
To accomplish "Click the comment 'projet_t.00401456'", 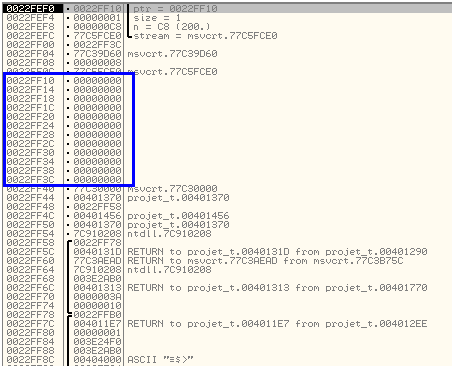I will (178, 215).
